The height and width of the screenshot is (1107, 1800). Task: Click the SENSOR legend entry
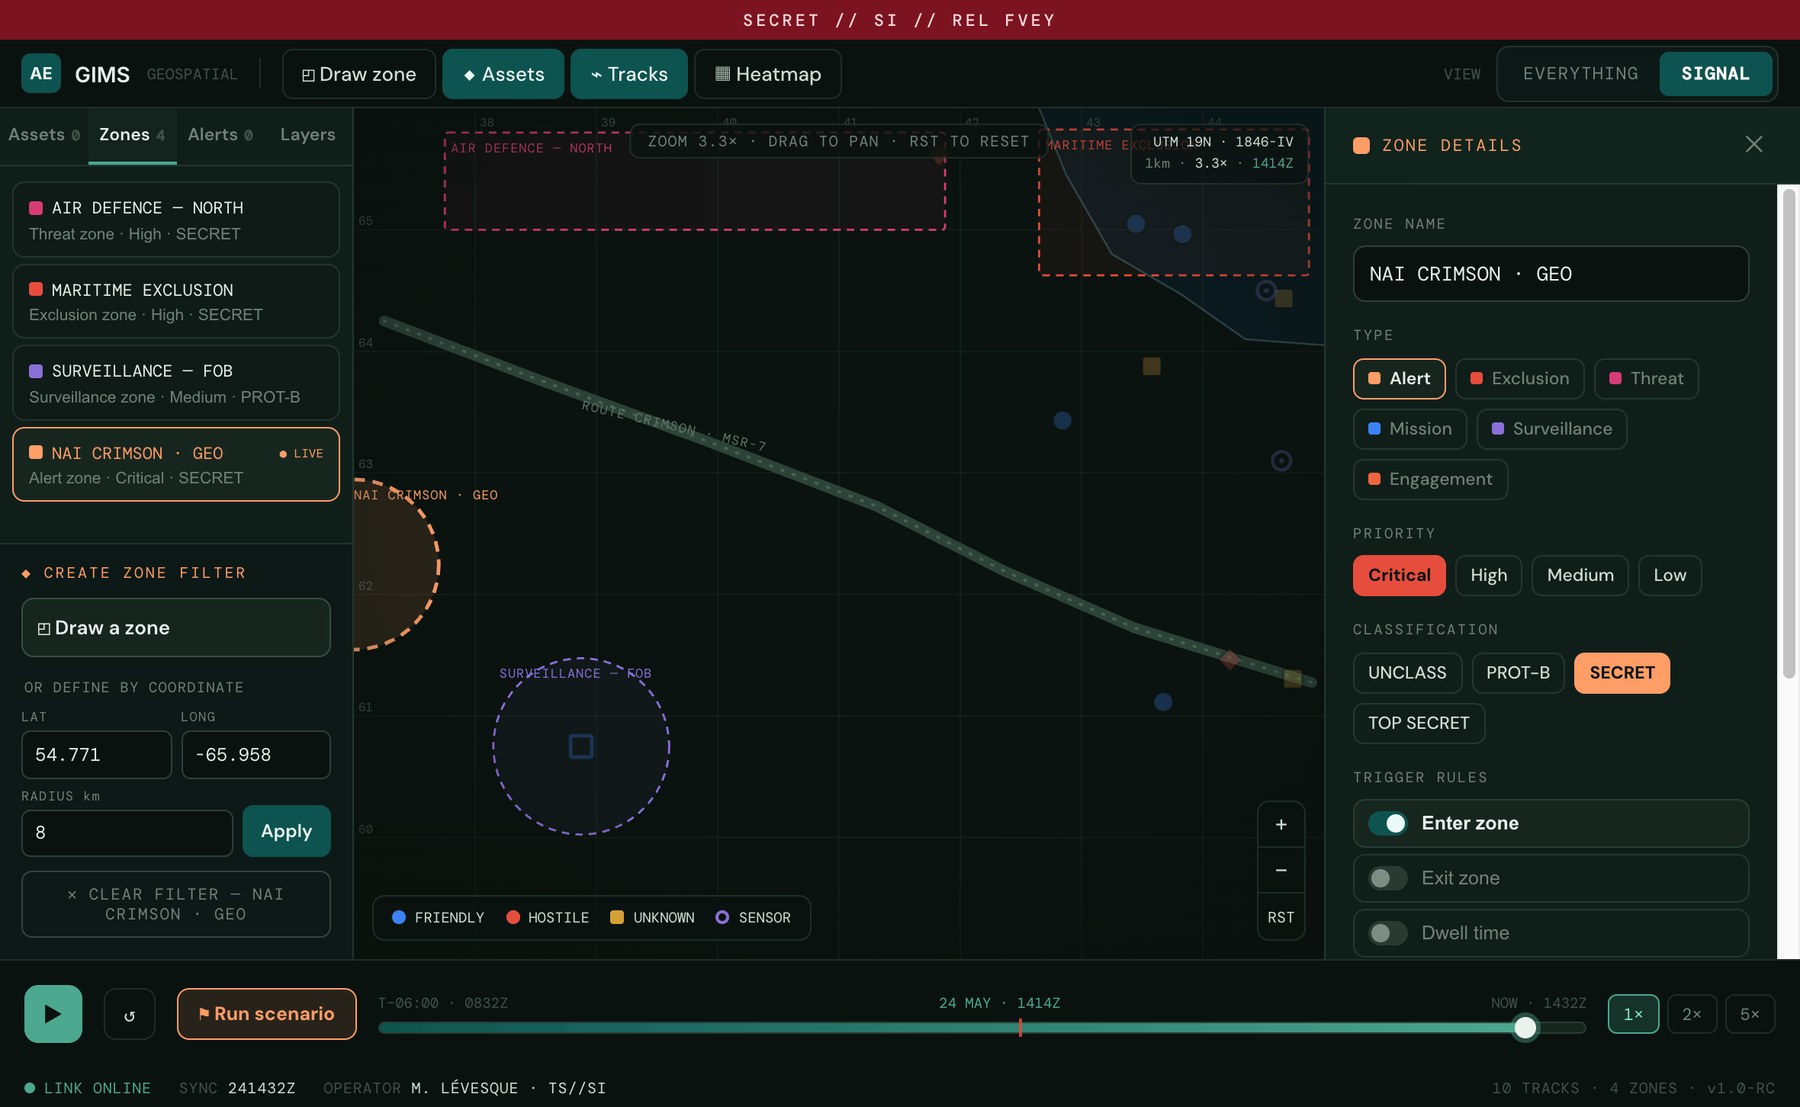coord(753,918)
